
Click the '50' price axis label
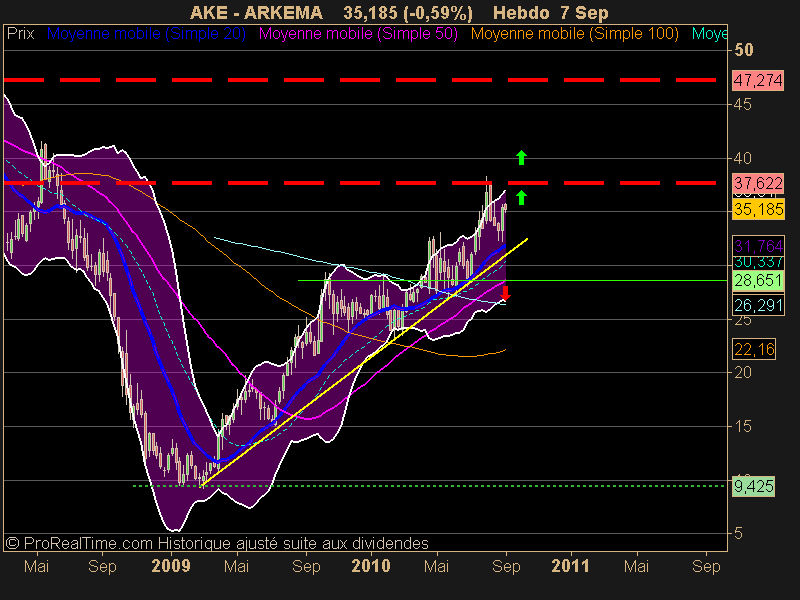(743, 50)
